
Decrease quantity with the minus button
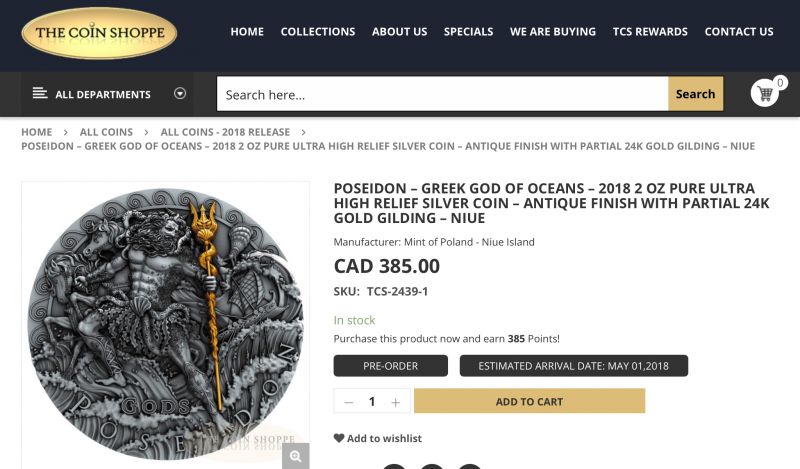coord(349,402)
